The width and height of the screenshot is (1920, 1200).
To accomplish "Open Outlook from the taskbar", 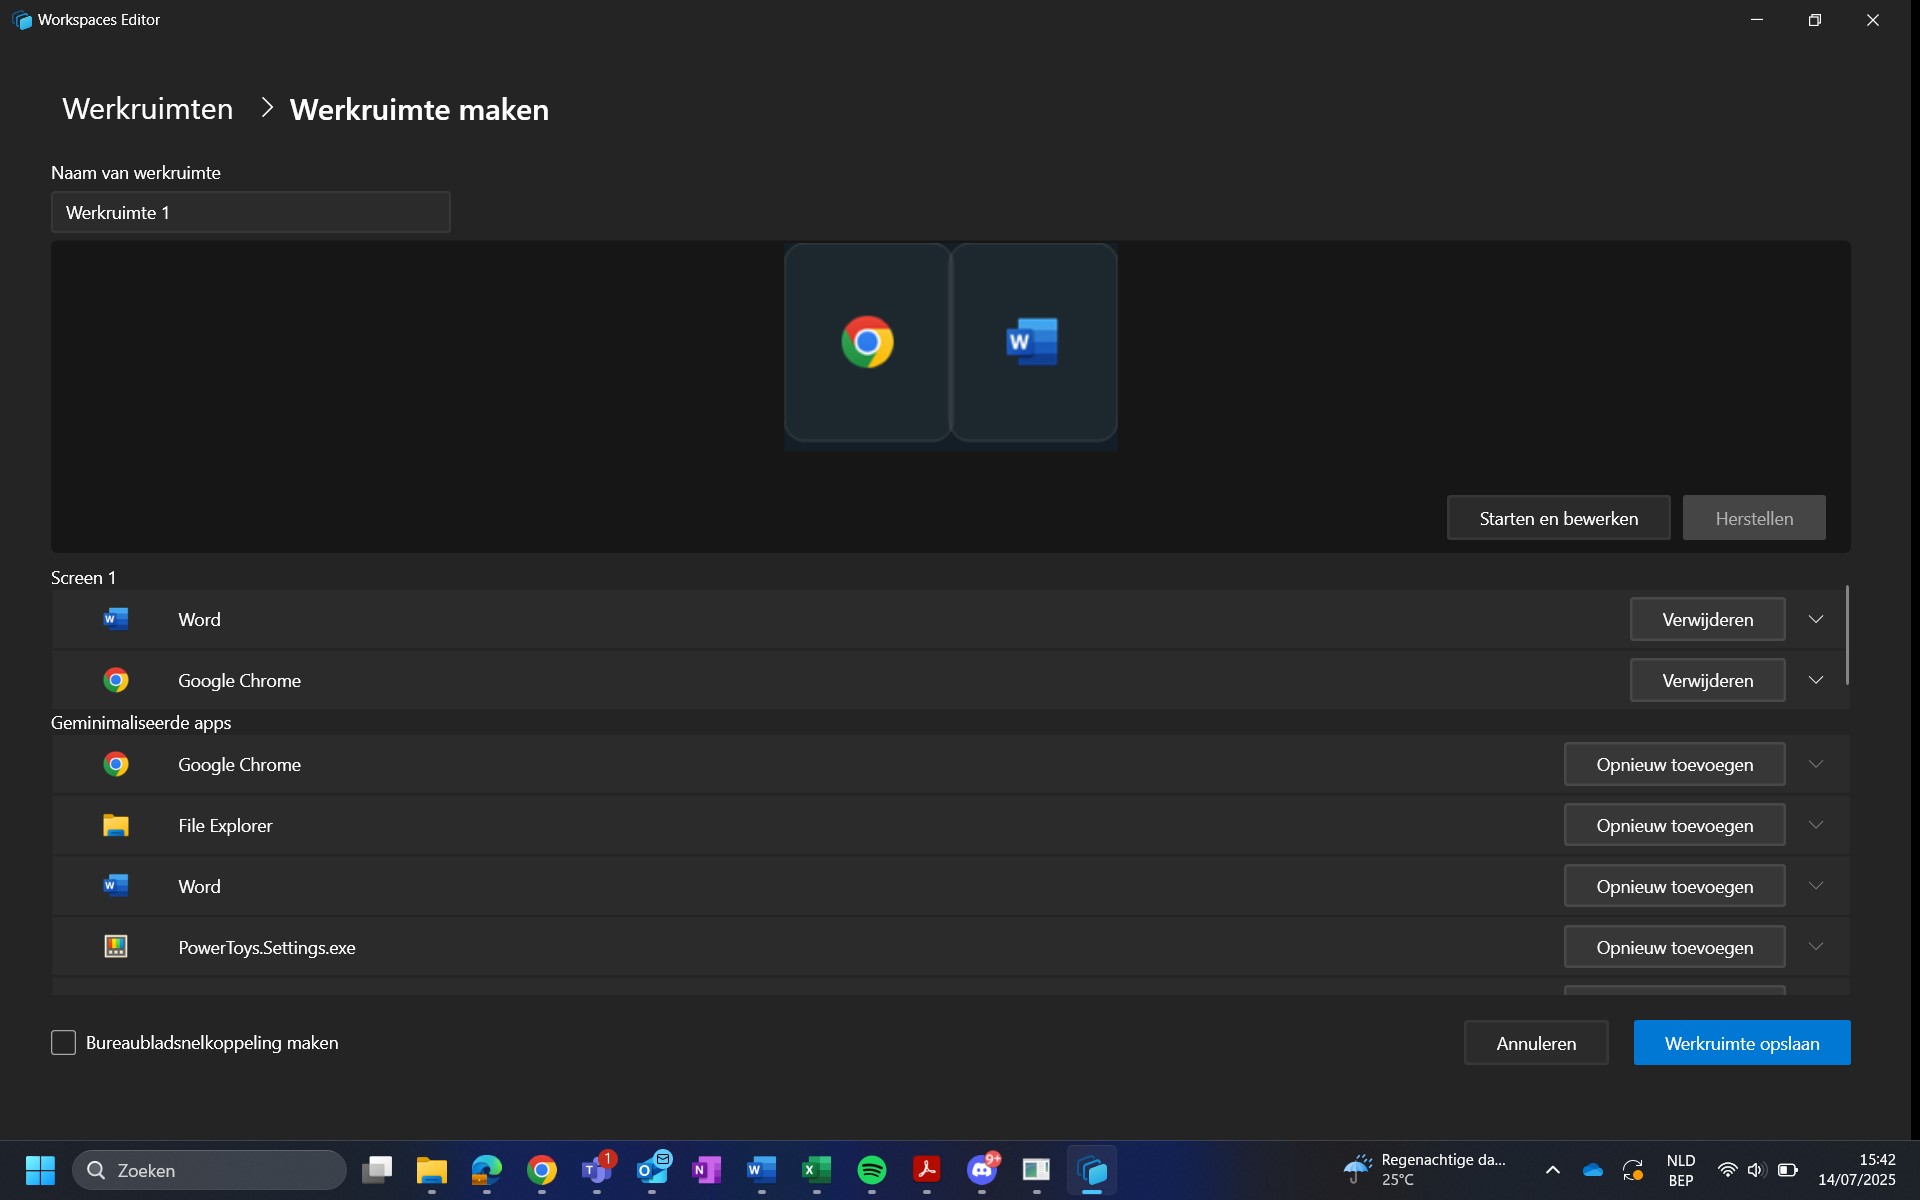I will (652, 1170).
